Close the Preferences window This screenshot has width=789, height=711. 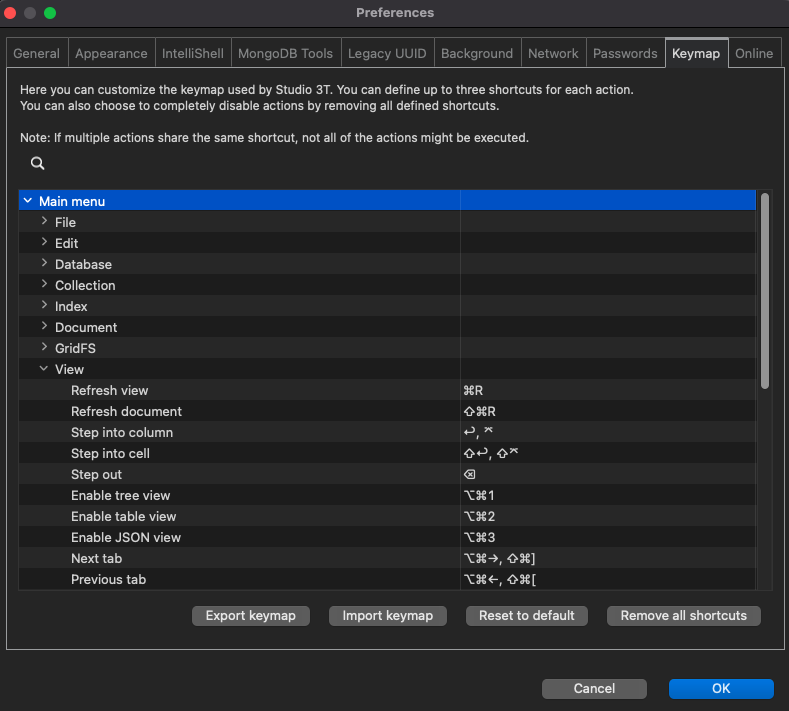[x=10, y=13]
